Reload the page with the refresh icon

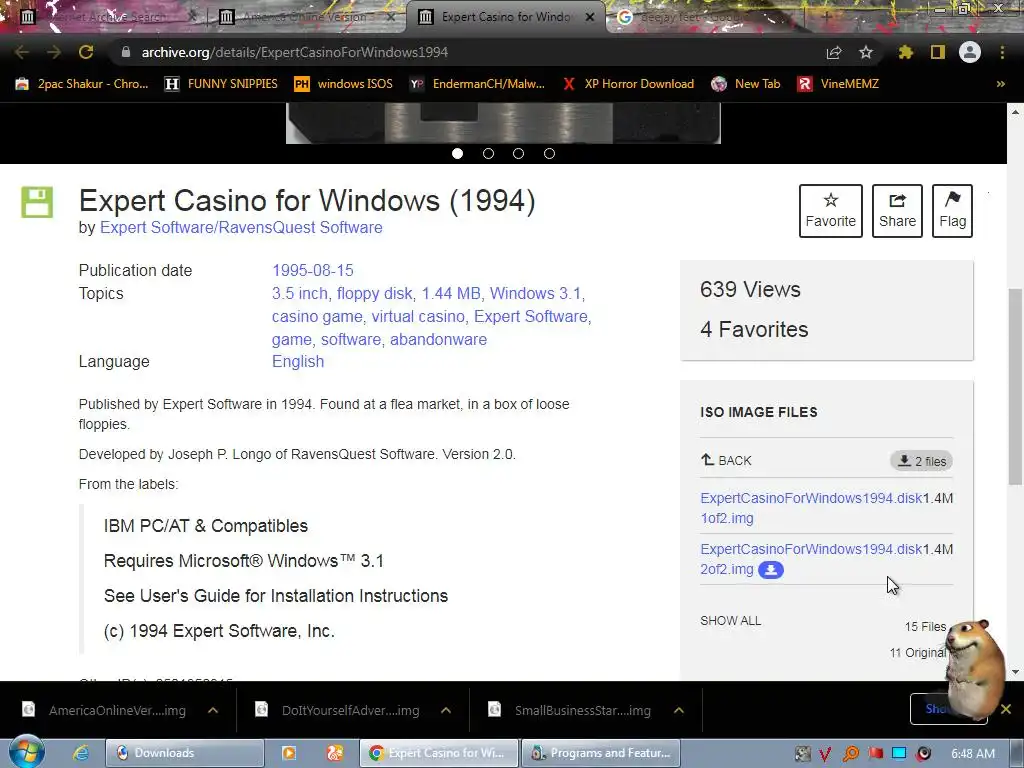coord(86,52)
